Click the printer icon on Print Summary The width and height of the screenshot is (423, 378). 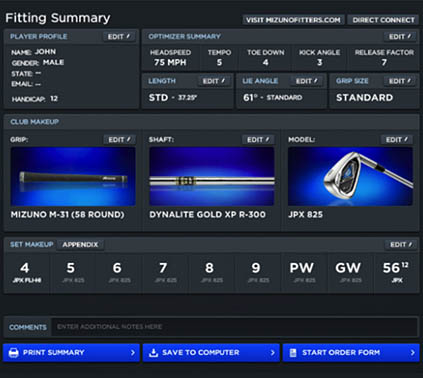tap(14, 353)
